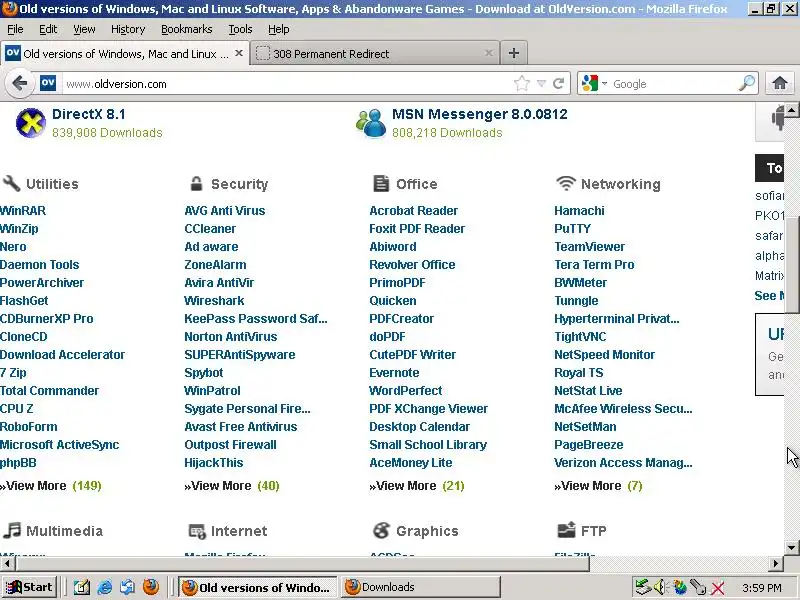The width and height of the screenshot is (800, 600).
Task: Open the Daemon Tools link
Action: point(40,265)
